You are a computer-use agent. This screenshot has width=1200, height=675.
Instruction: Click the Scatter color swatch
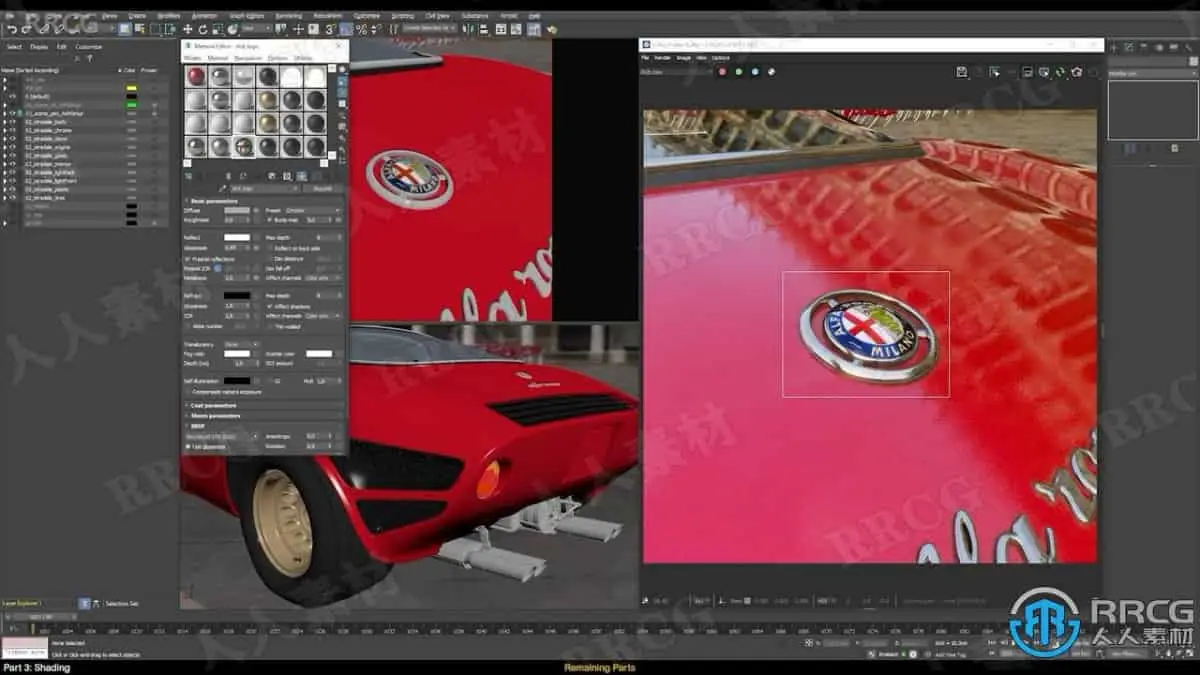pos(319,353)
